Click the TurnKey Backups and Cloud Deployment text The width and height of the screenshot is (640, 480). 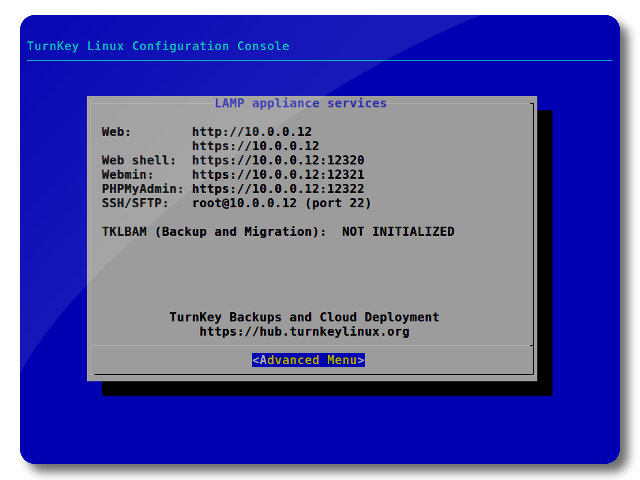point(304,317)
